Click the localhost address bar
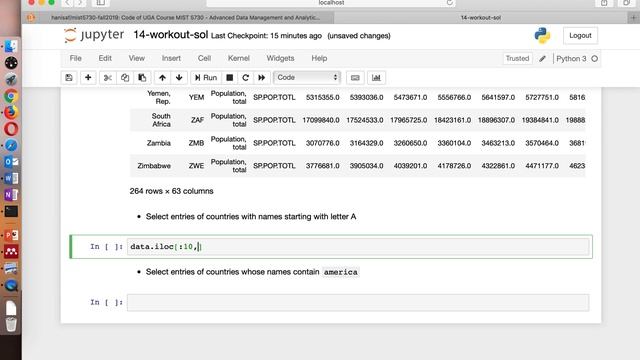 pos(331,3)
